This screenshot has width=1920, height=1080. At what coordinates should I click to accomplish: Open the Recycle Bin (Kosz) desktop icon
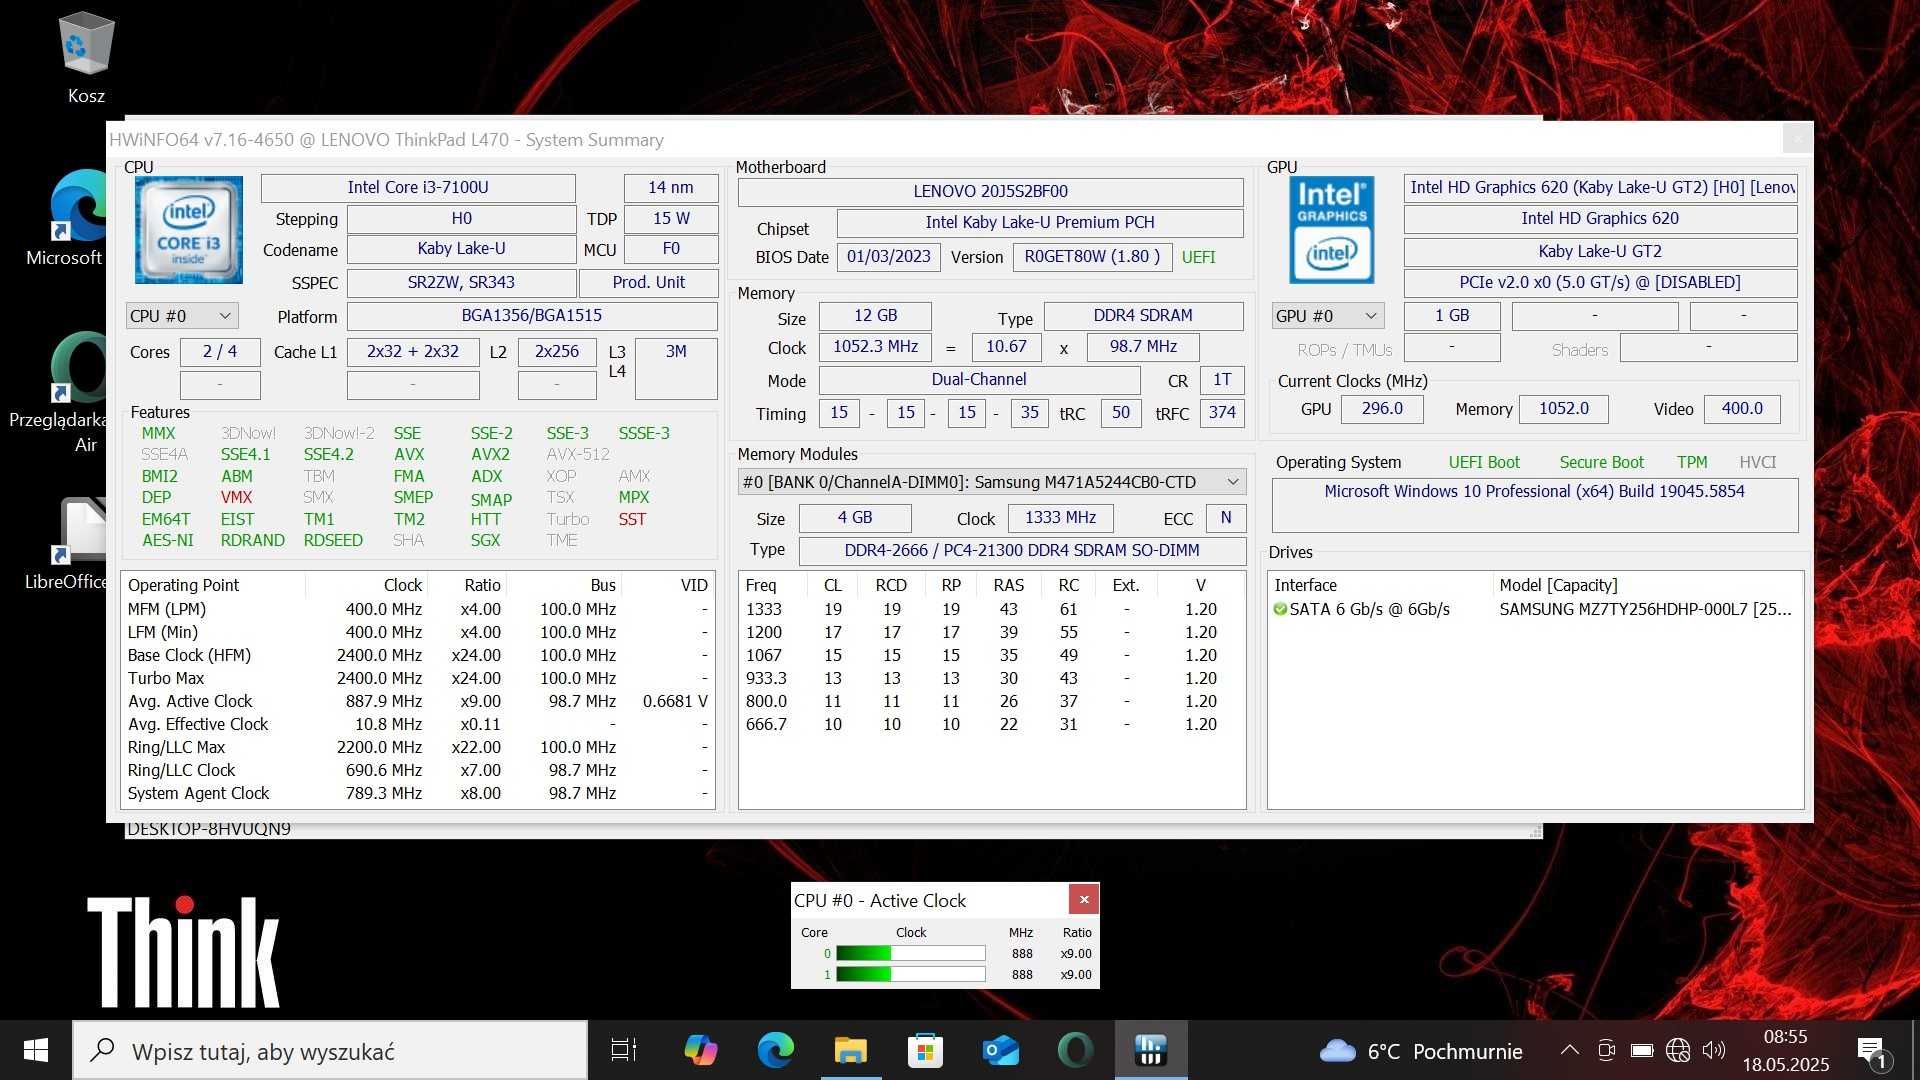point(86,57)
